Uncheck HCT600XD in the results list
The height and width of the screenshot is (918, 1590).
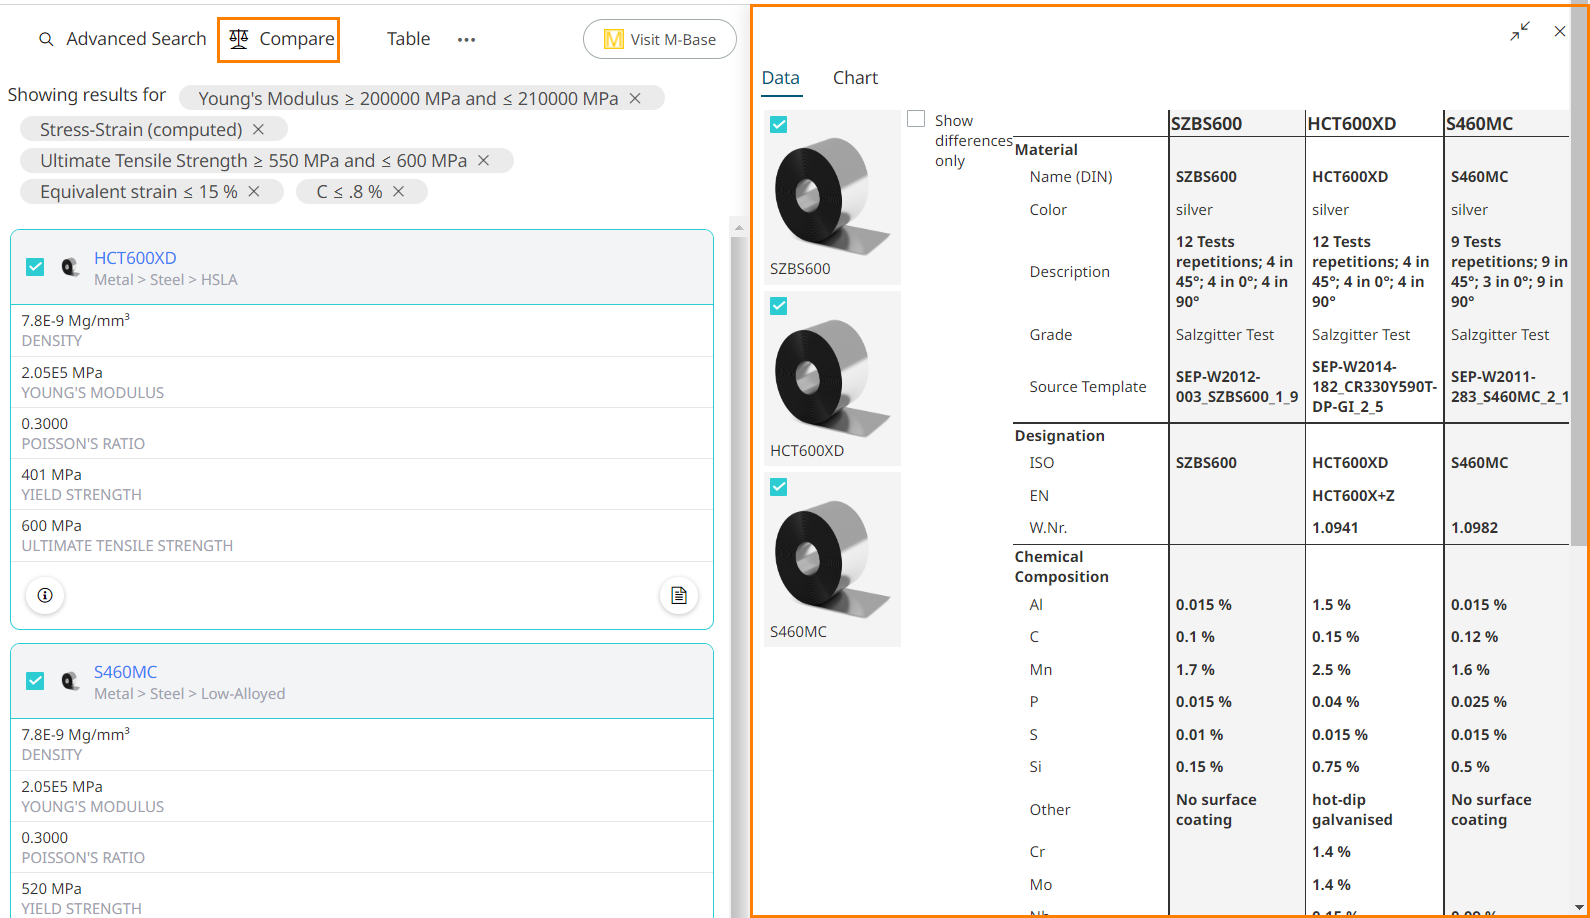pyautogui.click(x=35, y=267)
